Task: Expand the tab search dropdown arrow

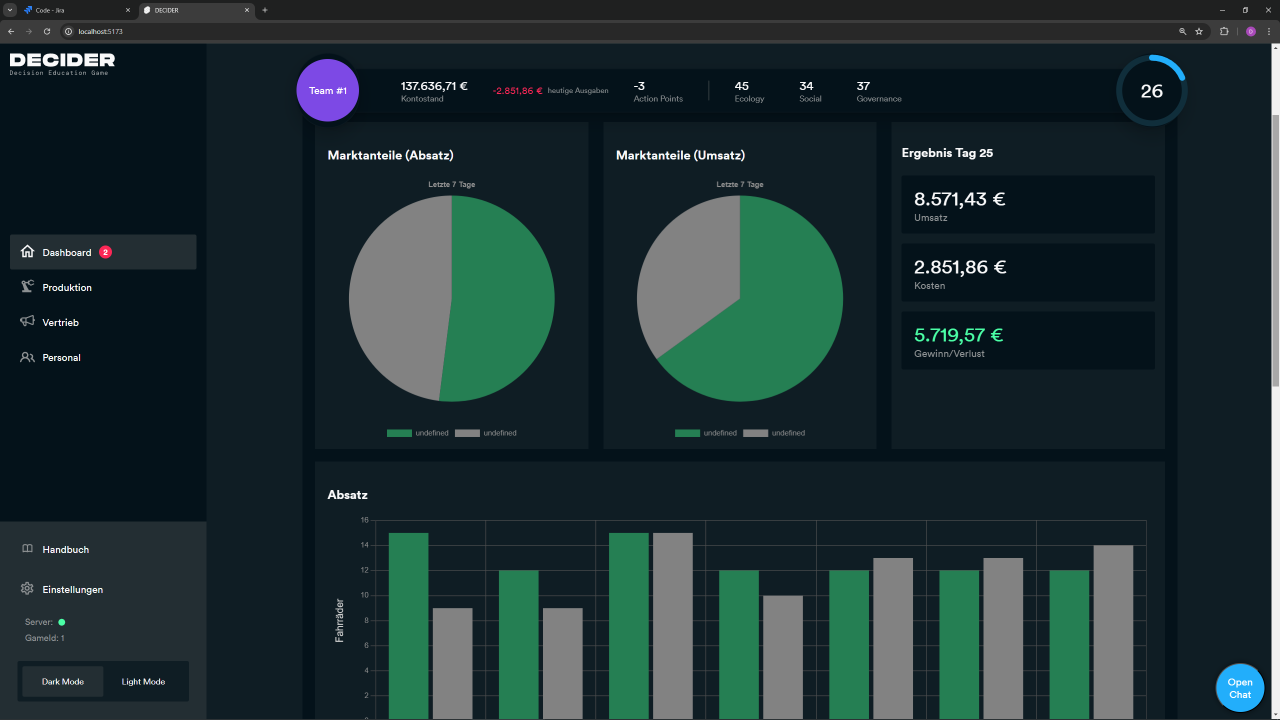Action: point(9,10)
